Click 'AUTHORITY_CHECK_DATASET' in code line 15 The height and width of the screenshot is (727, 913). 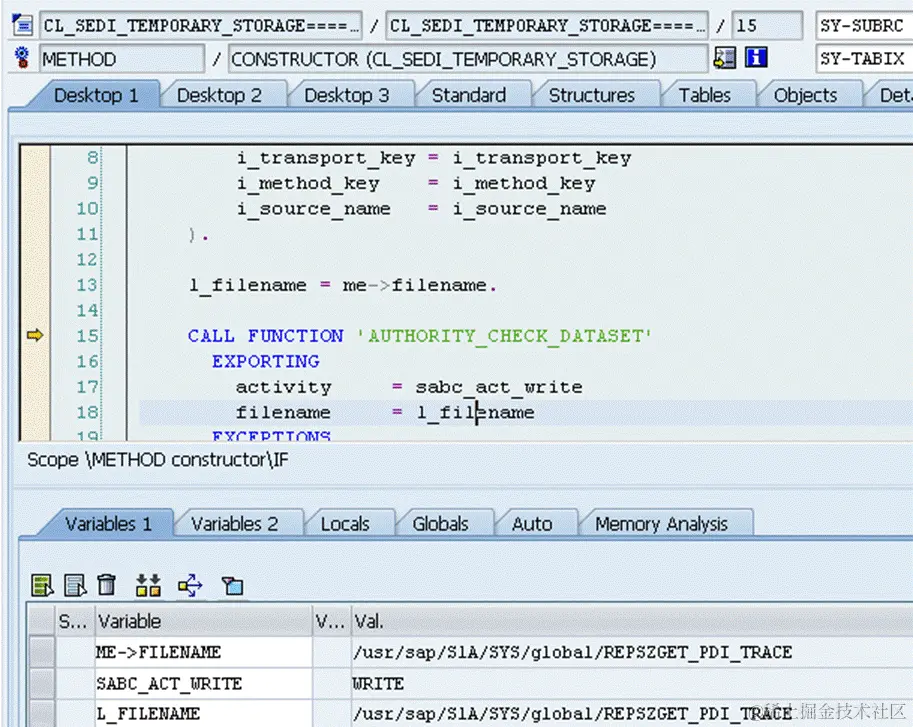[503, 336]
